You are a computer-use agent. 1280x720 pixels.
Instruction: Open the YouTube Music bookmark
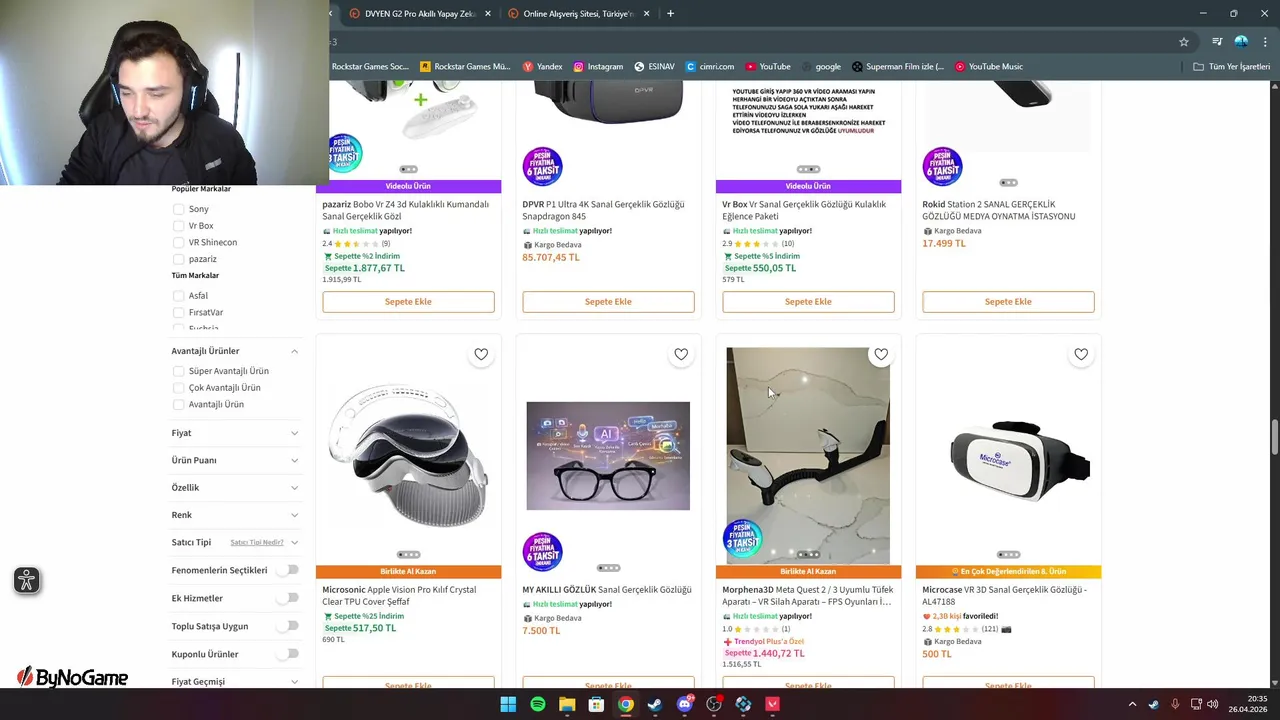[988, 66]
